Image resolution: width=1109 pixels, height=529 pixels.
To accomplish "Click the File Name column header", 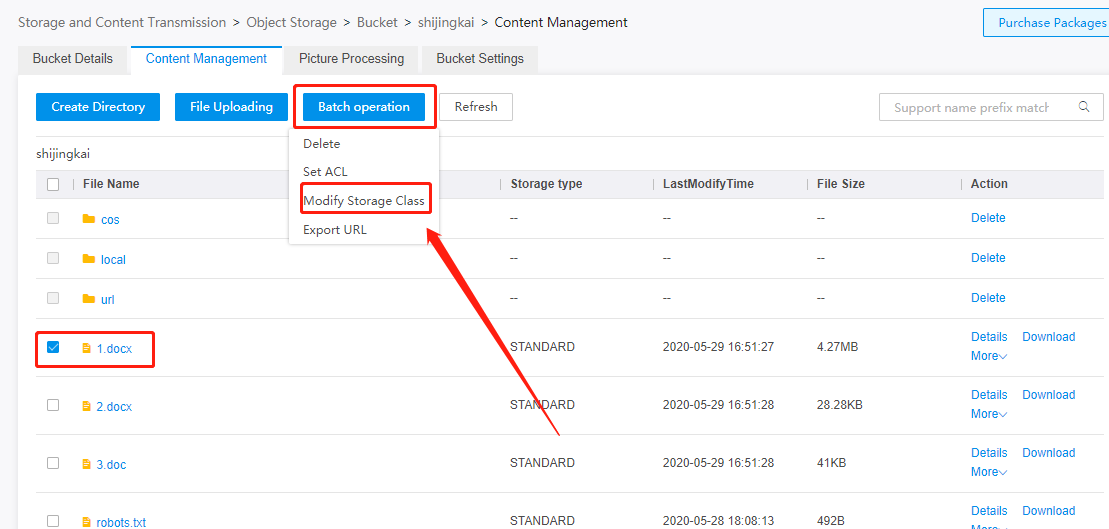I will click(x=111, y=184).
